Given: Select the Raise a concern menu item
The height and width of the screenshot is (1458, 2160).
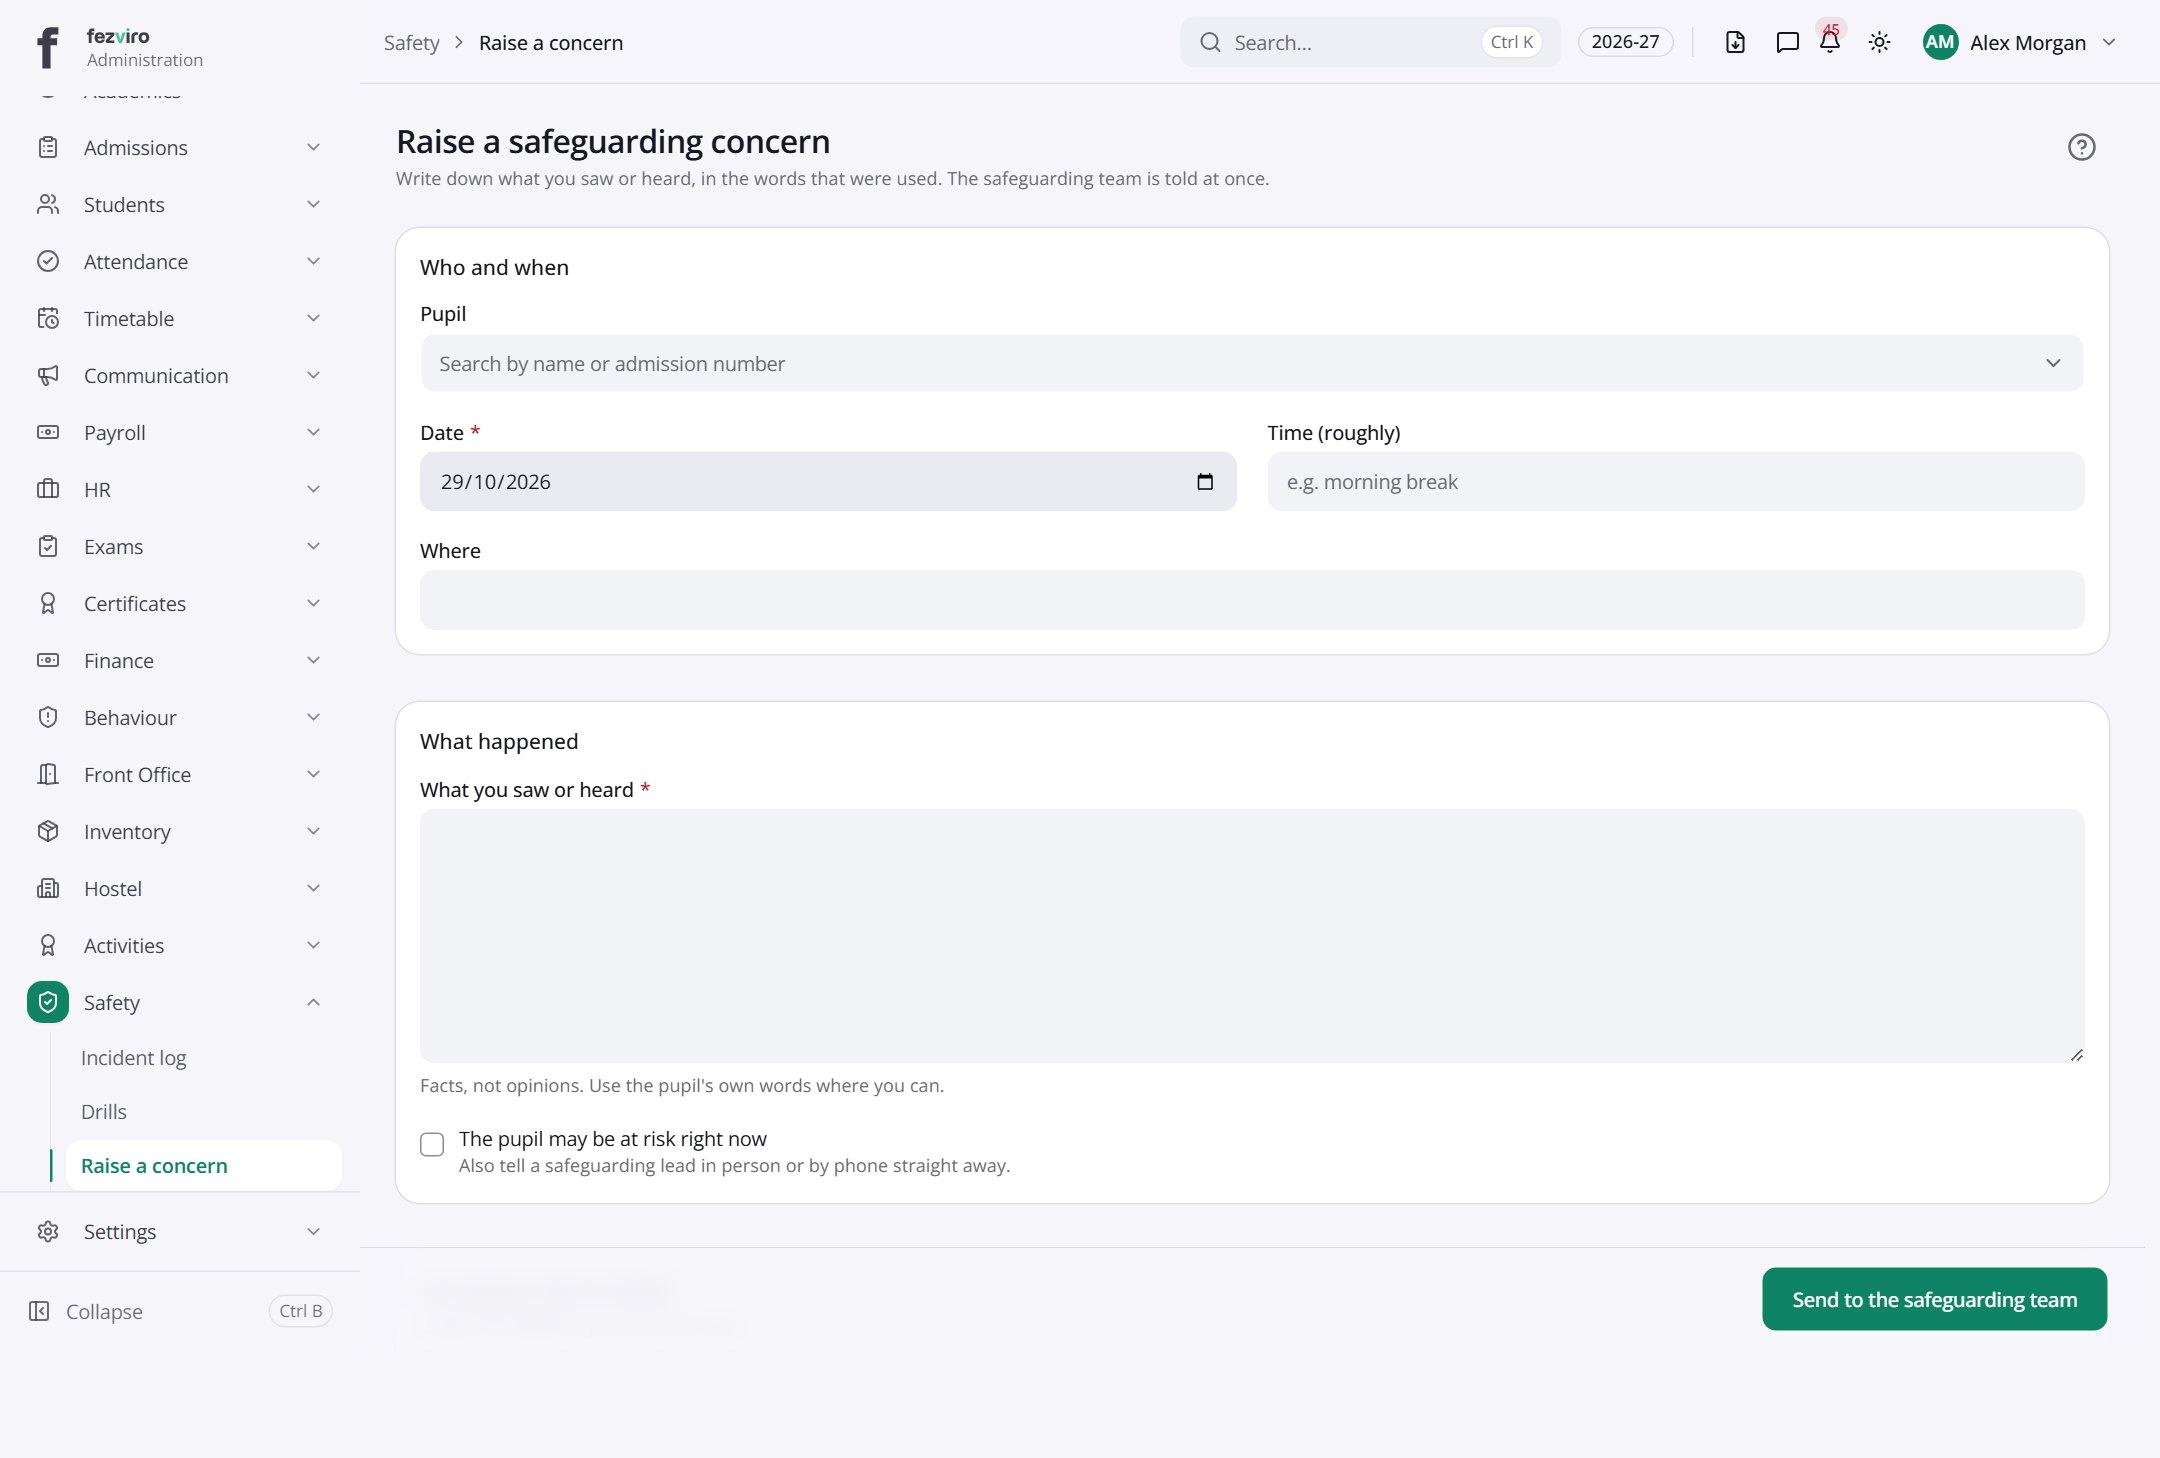Looking at the screenshot, I should [x=203, y=1165].
